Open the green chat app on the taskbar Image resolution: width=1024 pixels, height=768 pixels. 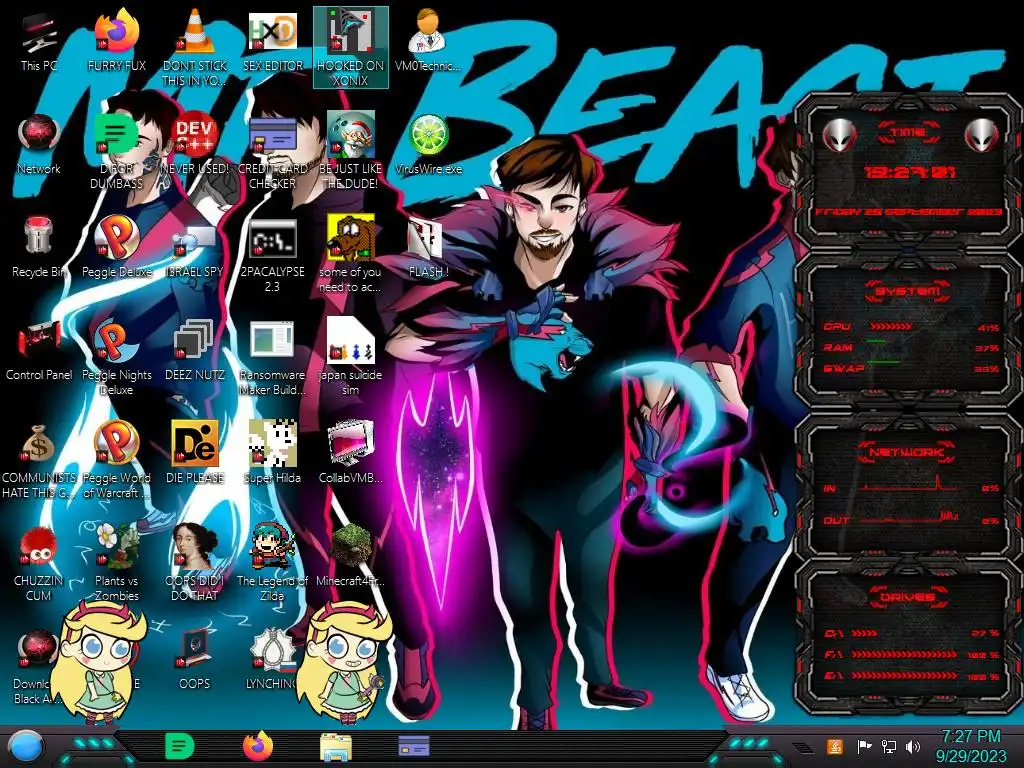point(179,746)
